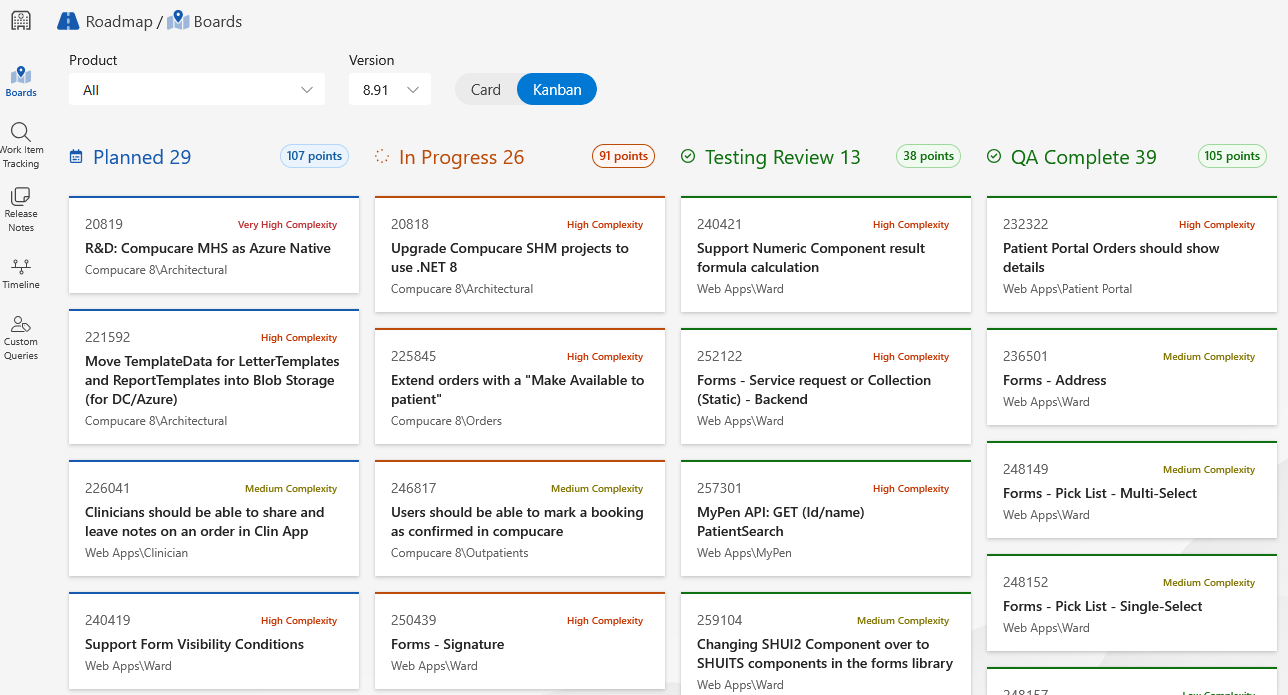Open Custom Queries
This screenshot has height=695, width=1288.
20,330
